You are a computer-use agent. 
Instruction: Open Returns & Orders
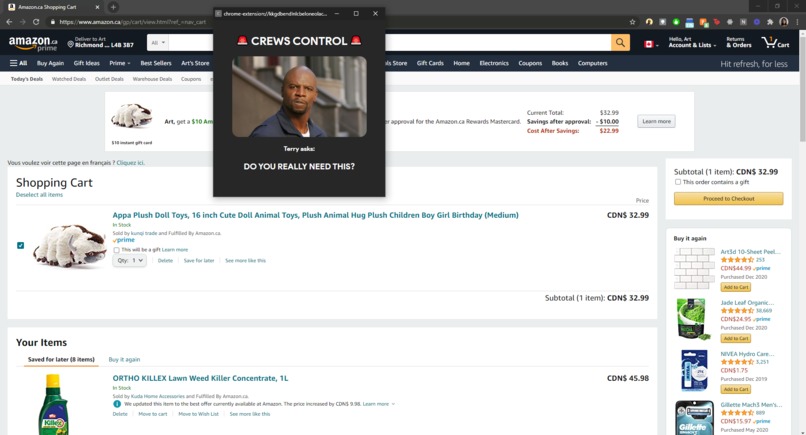pyautogui.click(x=739, y=42)
